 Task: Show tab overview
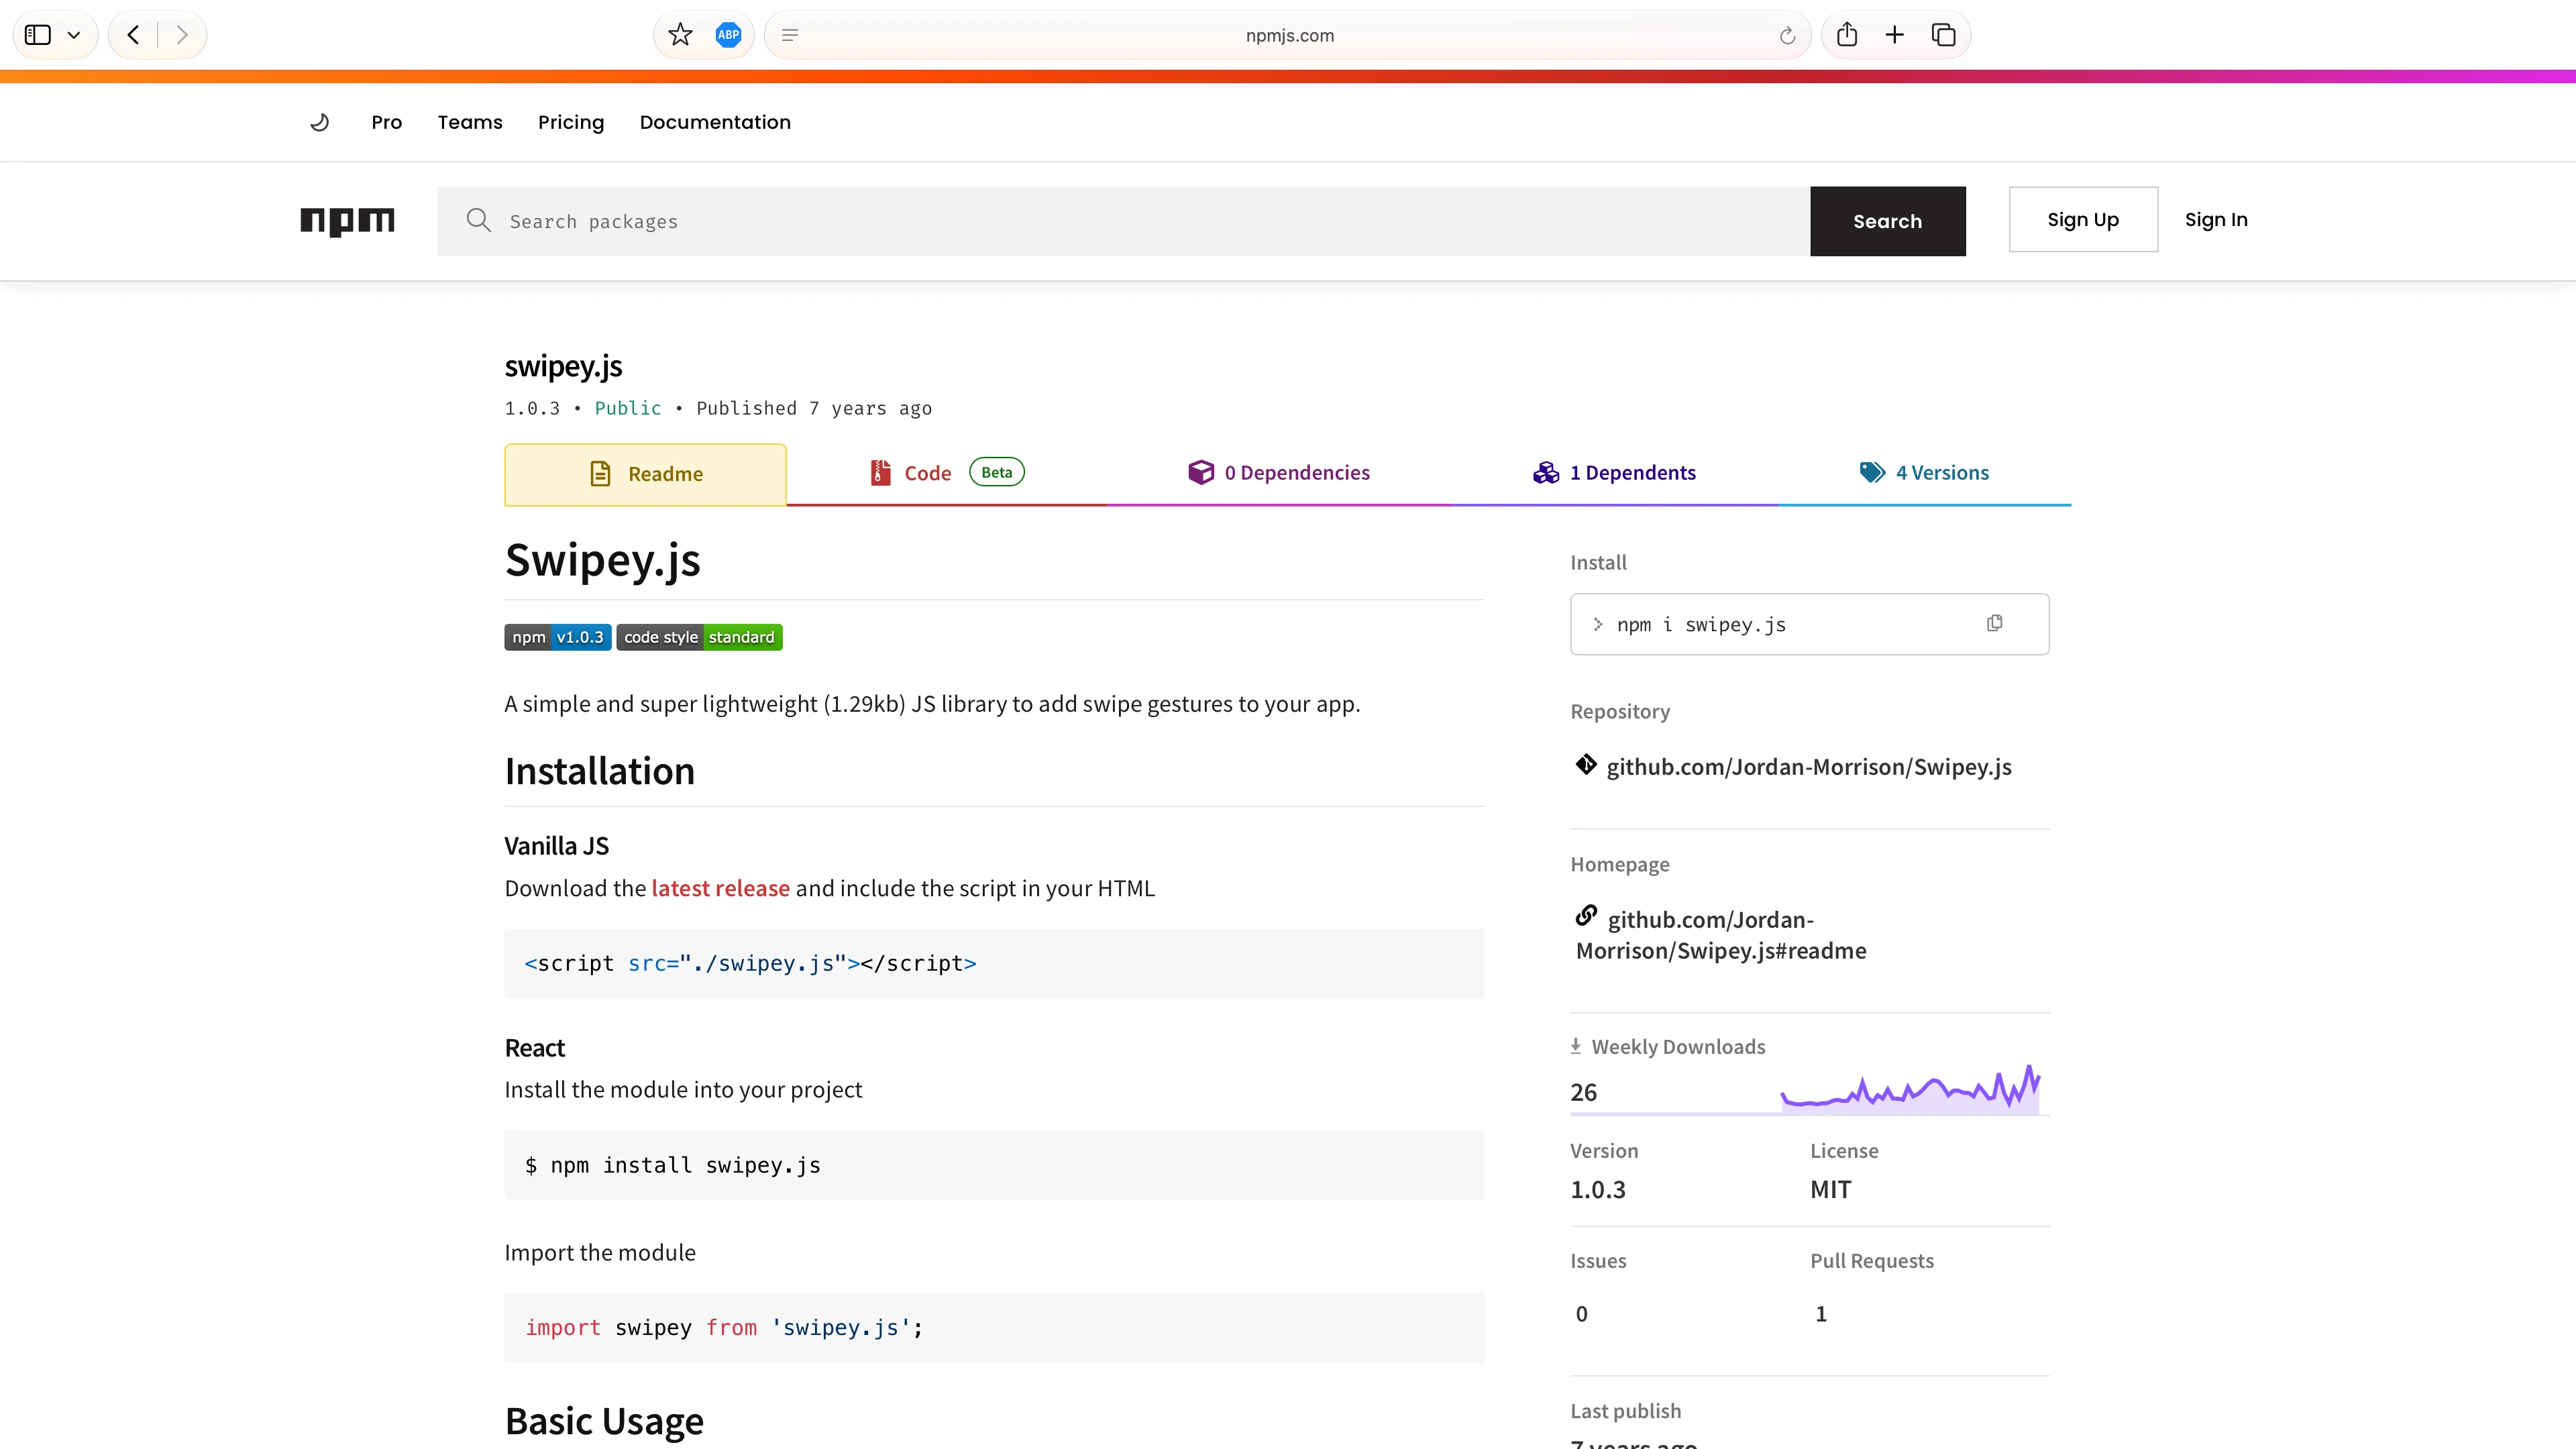point(1943,35)
